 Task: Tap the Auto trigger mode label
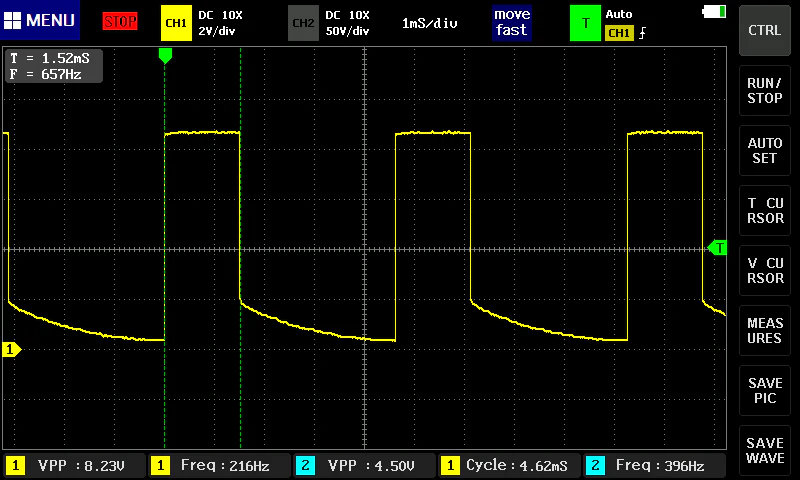click(619, 14)
